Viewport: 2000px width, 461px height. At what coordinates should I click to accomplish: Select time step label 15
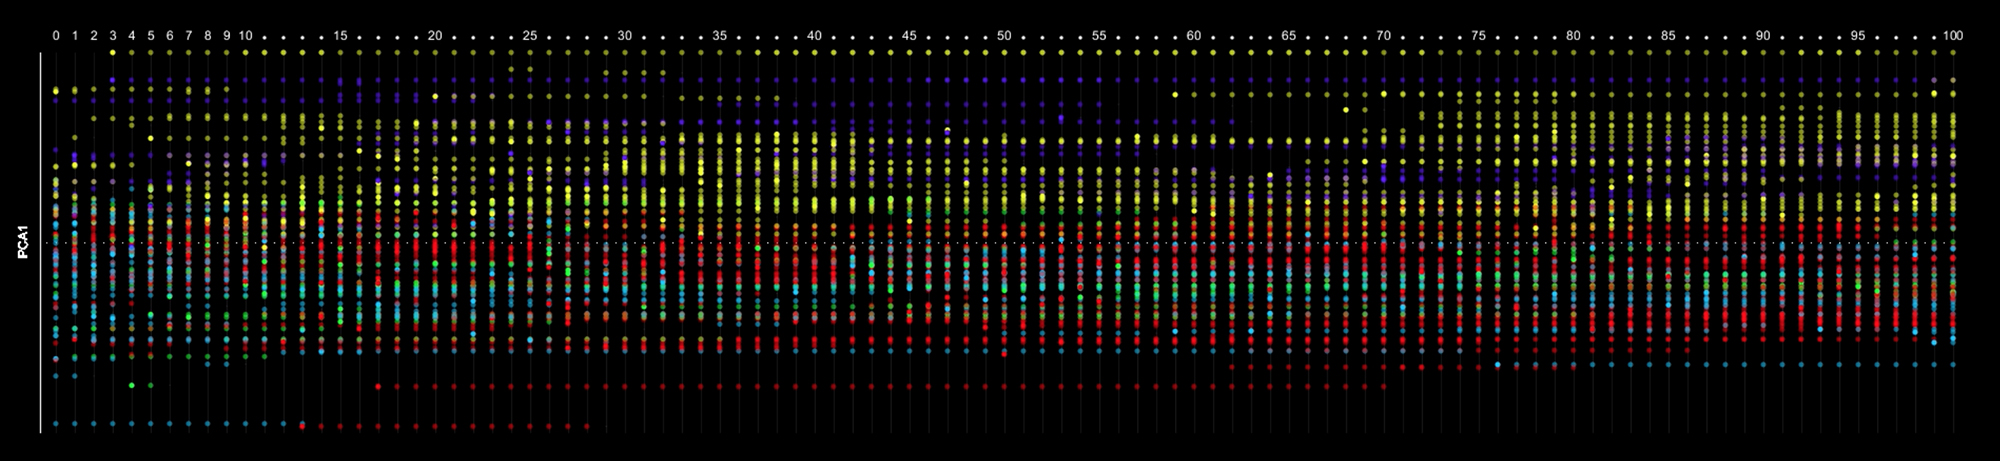(x=340, y=36)
